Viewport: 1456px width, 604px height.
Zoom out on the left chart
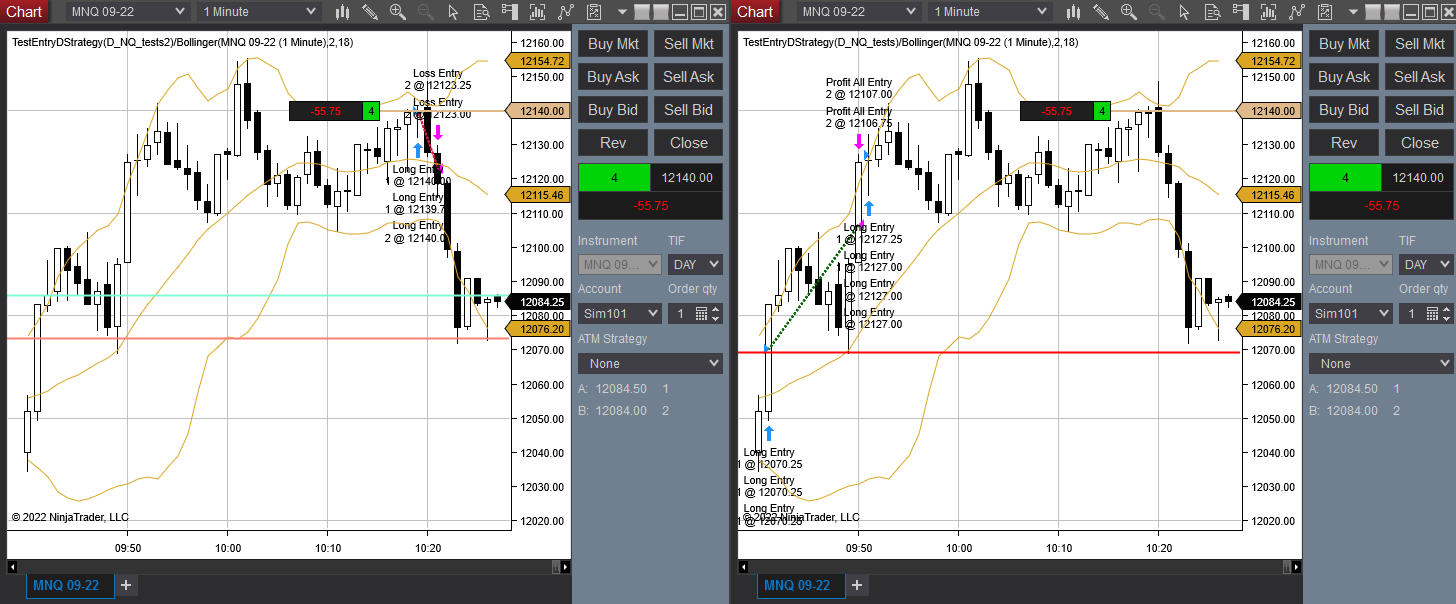click(426, 12)
